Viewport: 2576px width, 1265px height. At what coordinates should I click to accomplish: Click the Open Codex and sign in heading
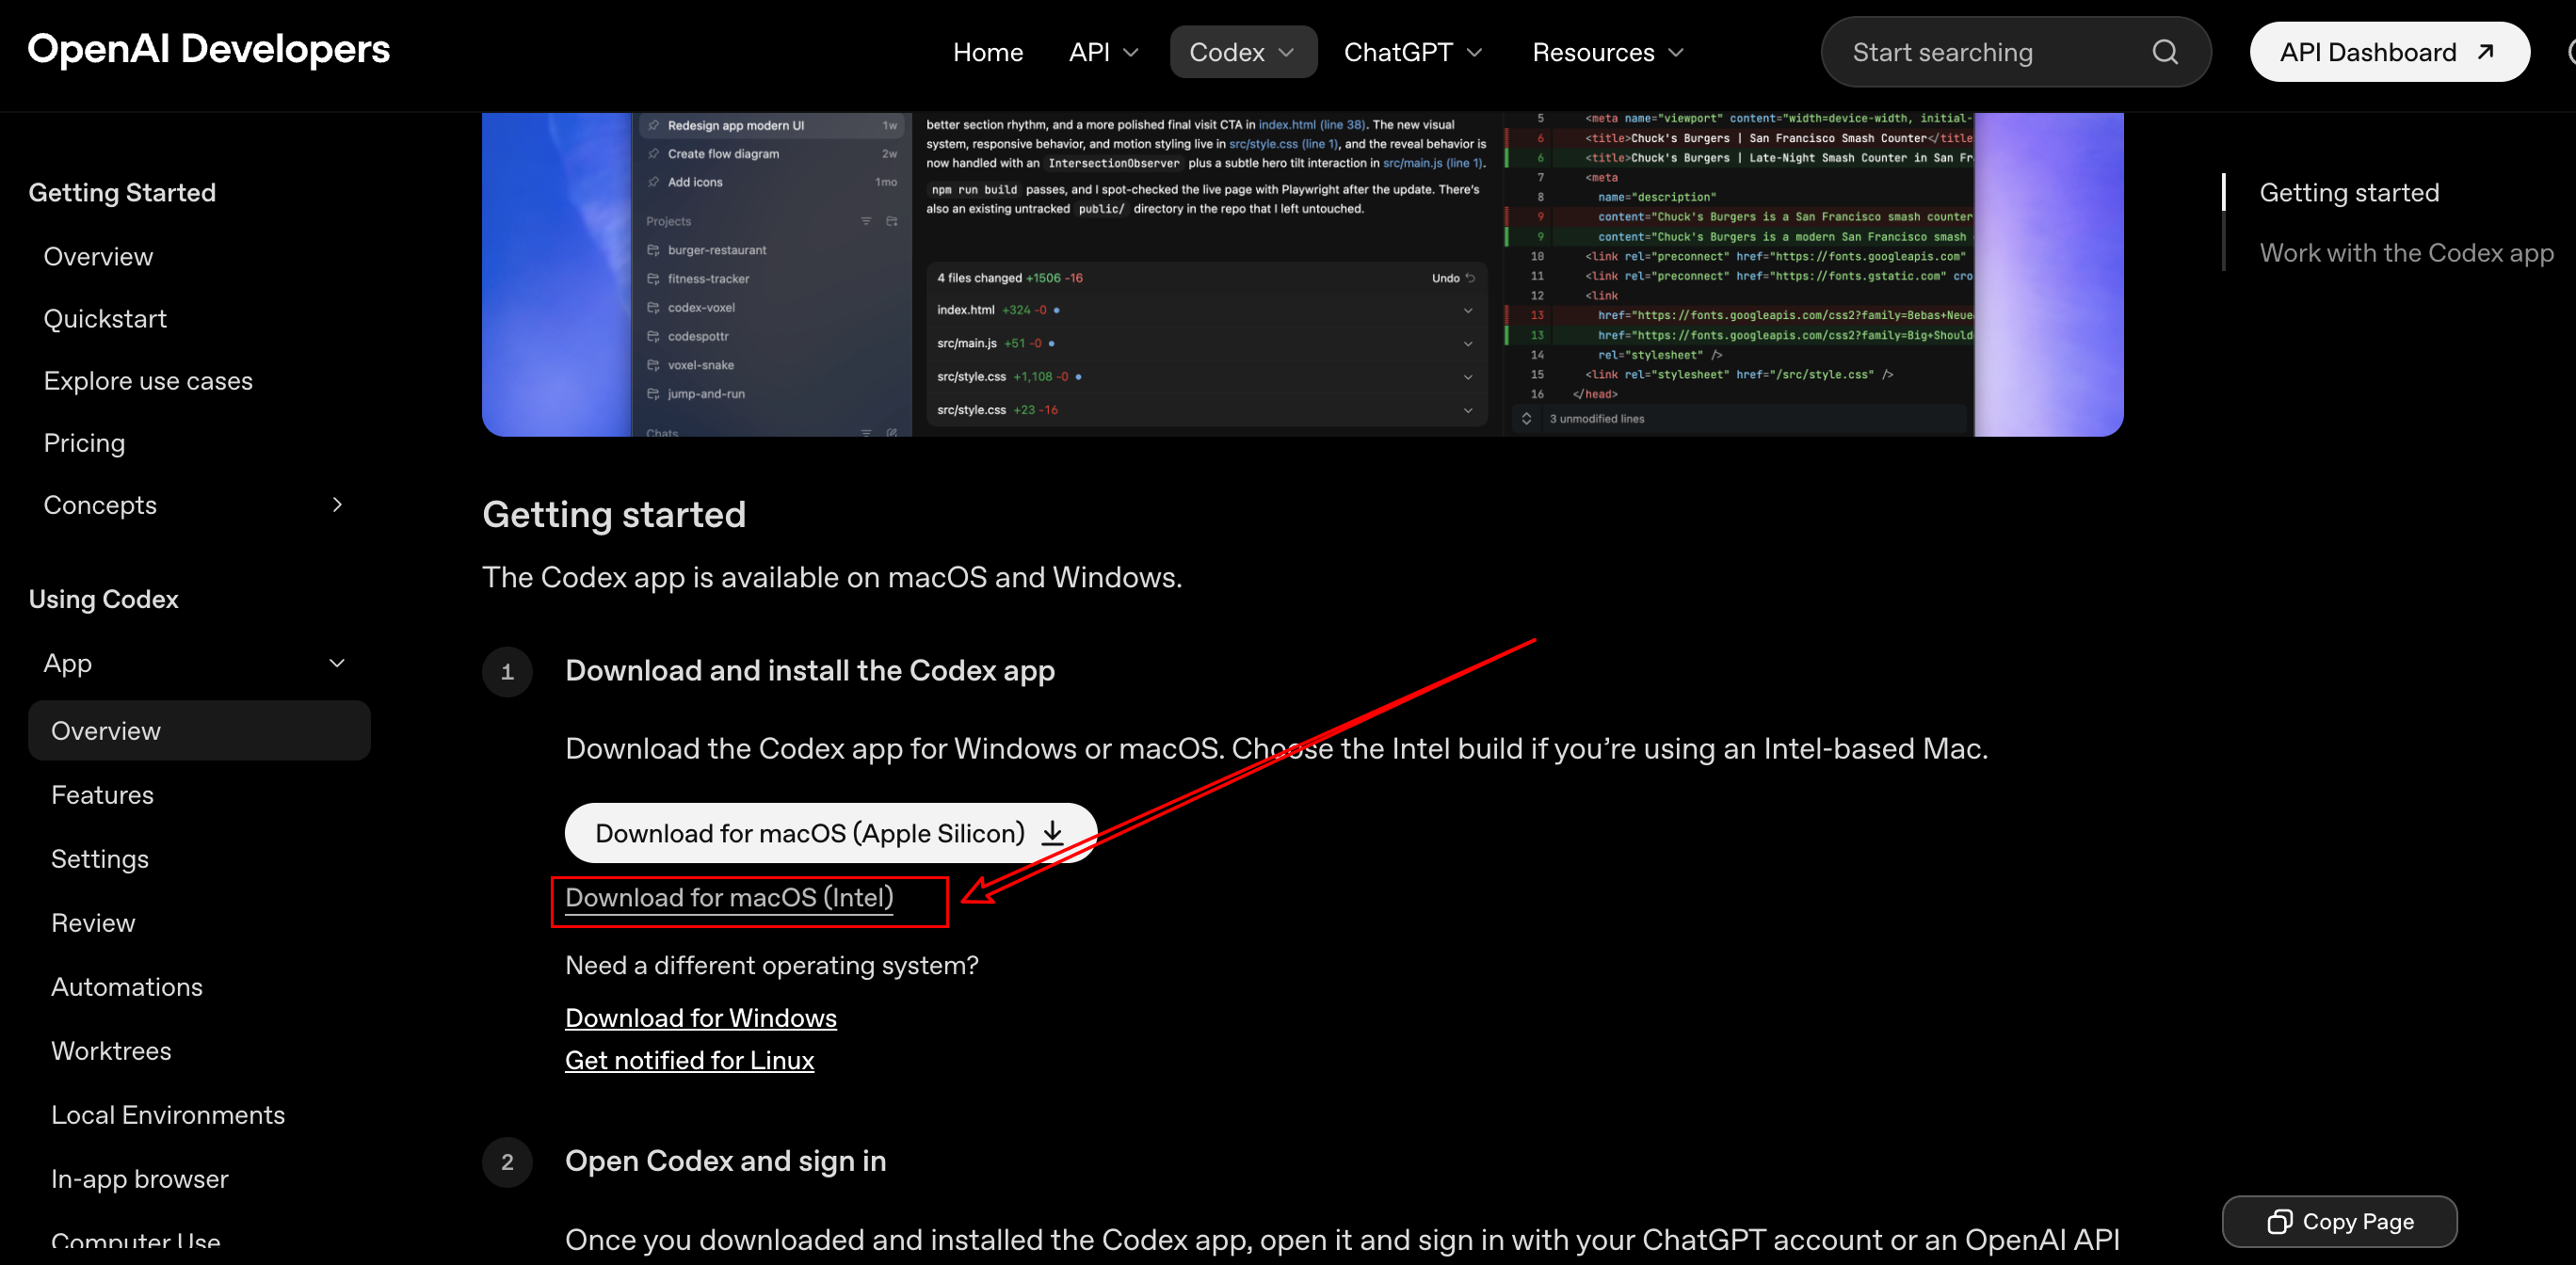coord(726,1161)
